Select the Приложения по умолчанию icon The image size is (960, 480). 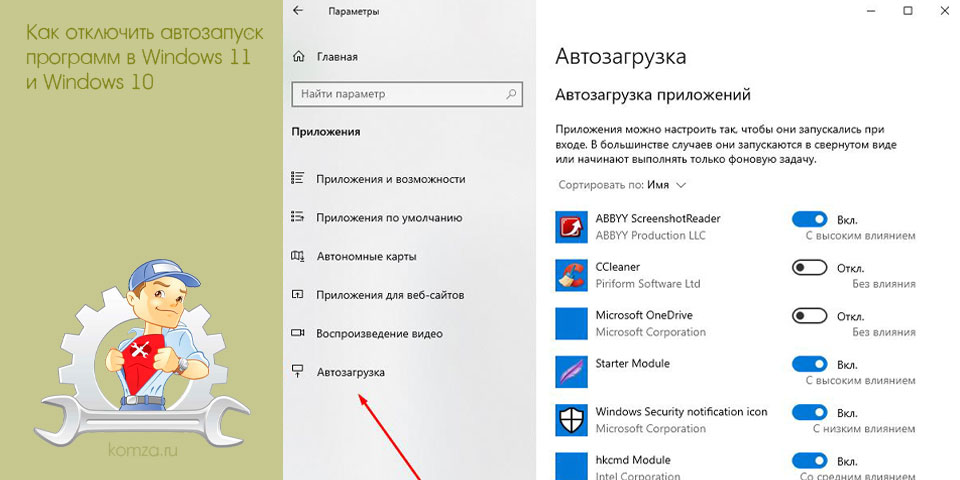[x=298, y=217]
